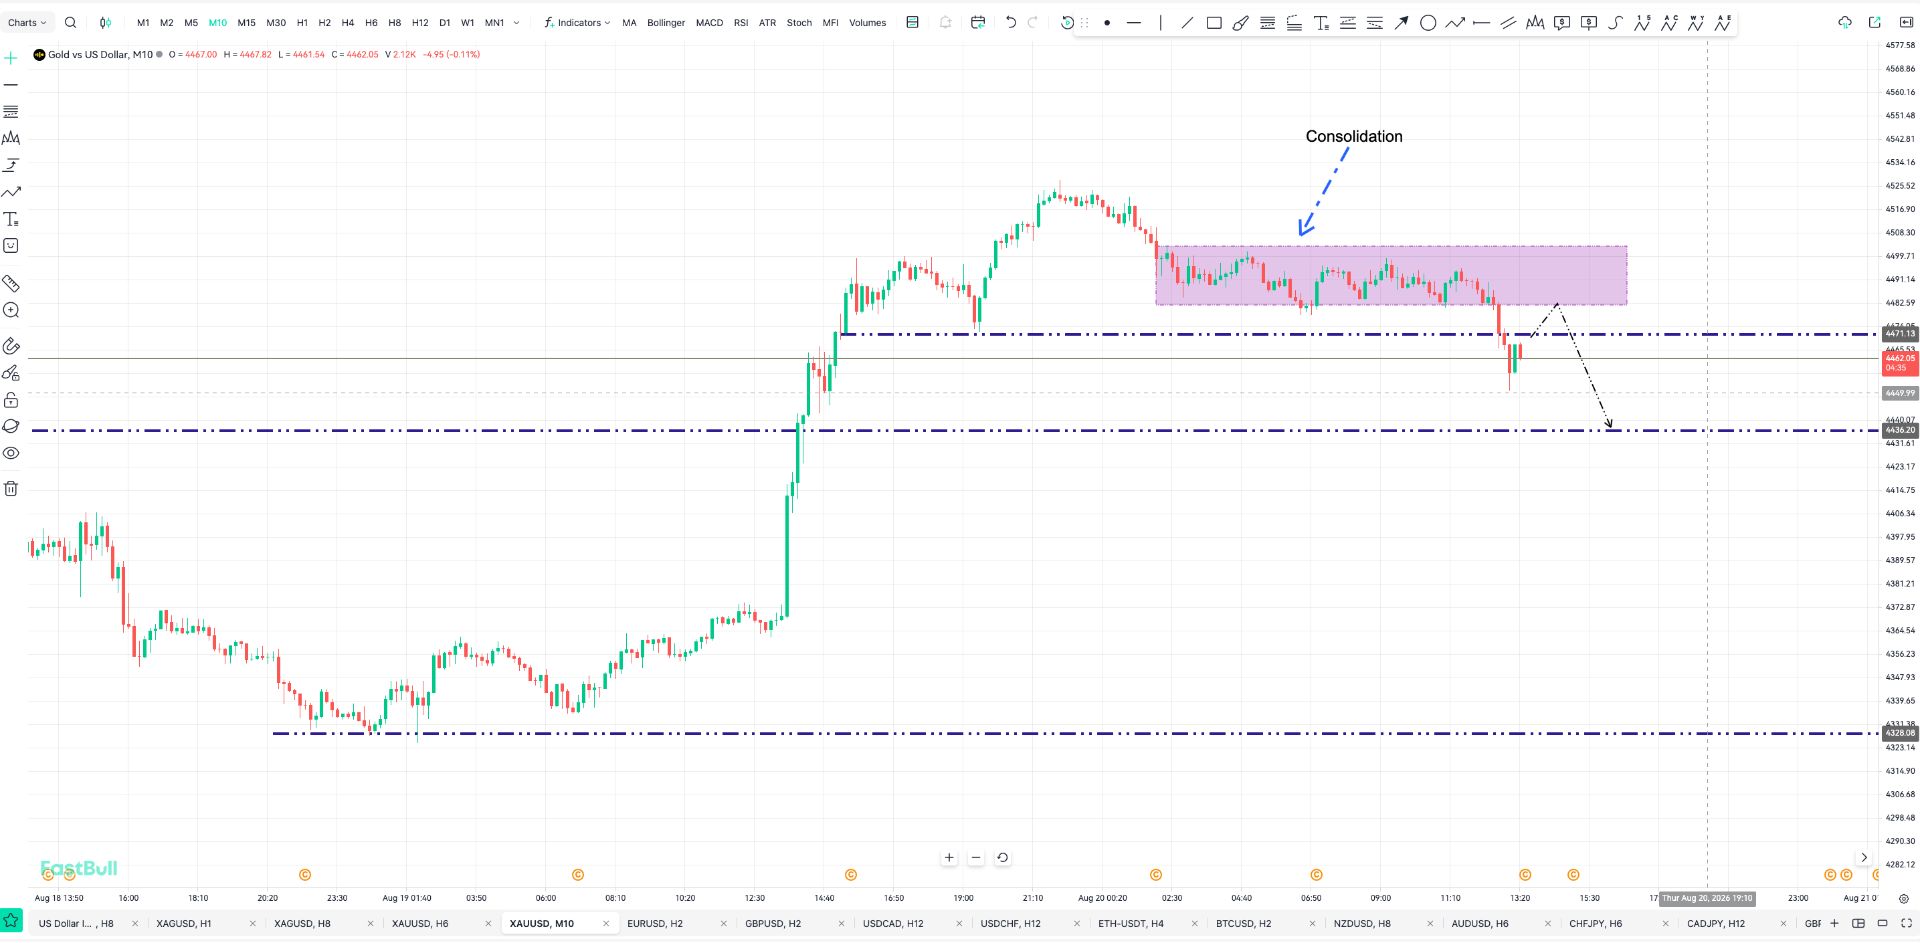The width and height of the screenshot is (1920, 943).
Task: Reset chart view button
Action: point(1002,857)
